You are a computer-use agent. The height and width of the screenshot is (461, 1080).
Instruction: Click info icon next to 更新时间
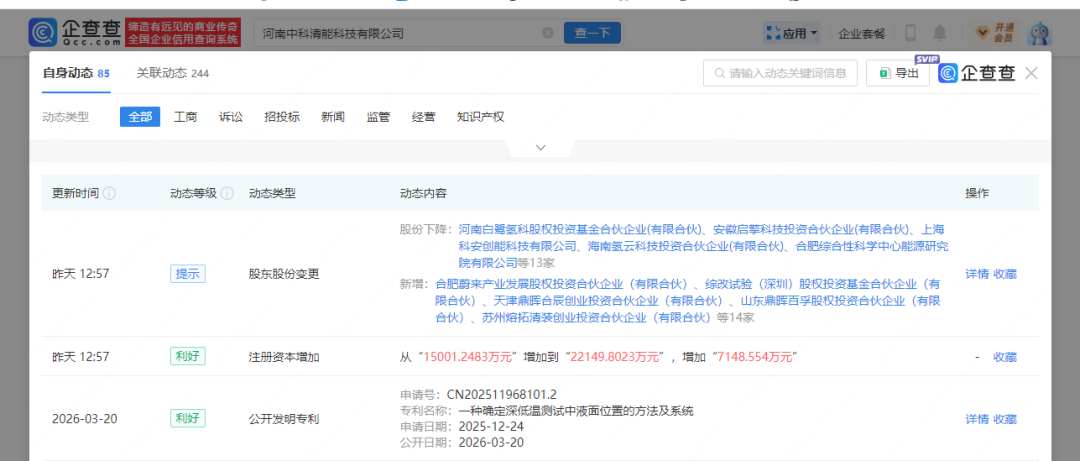pos(109,194)
